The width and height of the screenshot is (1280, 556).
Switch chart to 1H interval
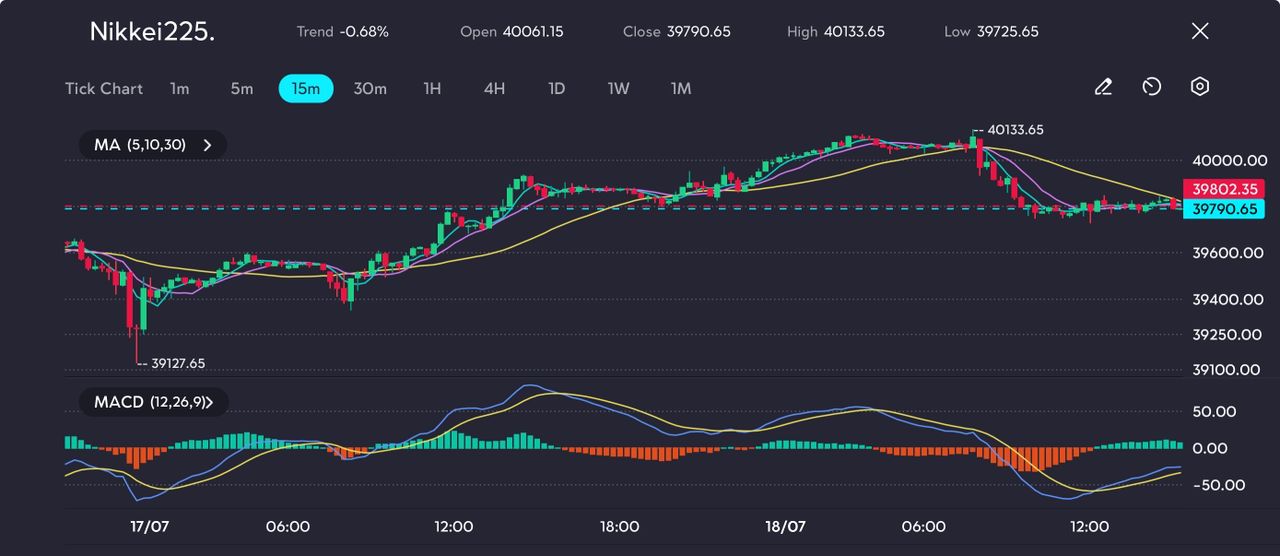click(432, 89)
